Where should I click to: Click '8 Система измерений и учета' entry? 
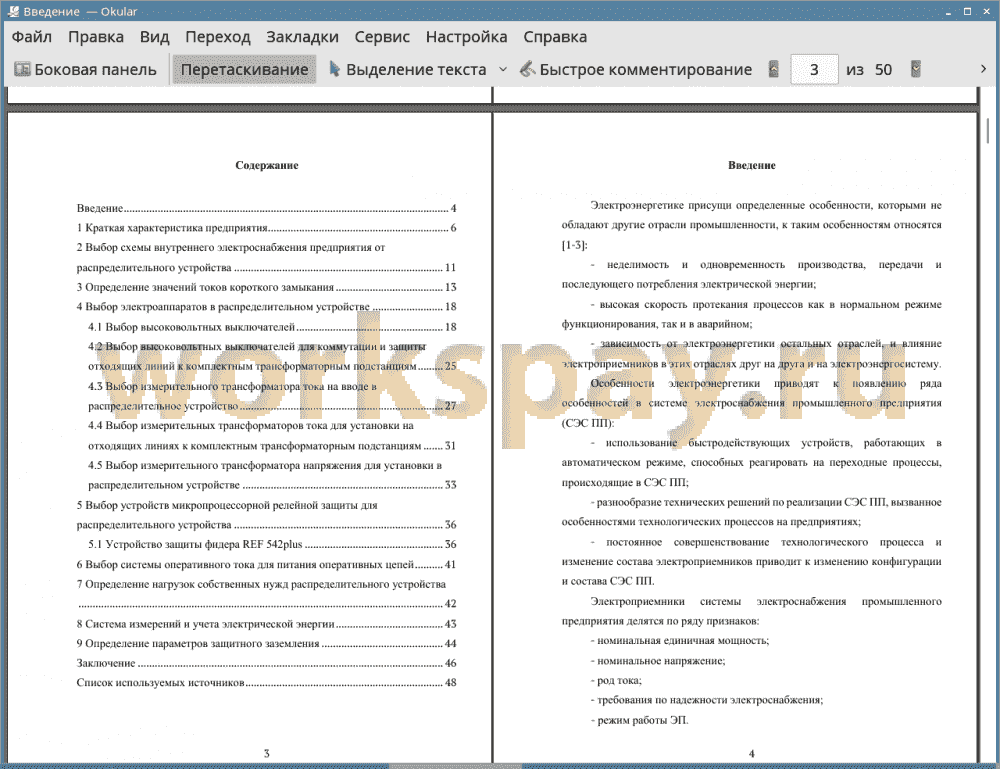point(267,624)
